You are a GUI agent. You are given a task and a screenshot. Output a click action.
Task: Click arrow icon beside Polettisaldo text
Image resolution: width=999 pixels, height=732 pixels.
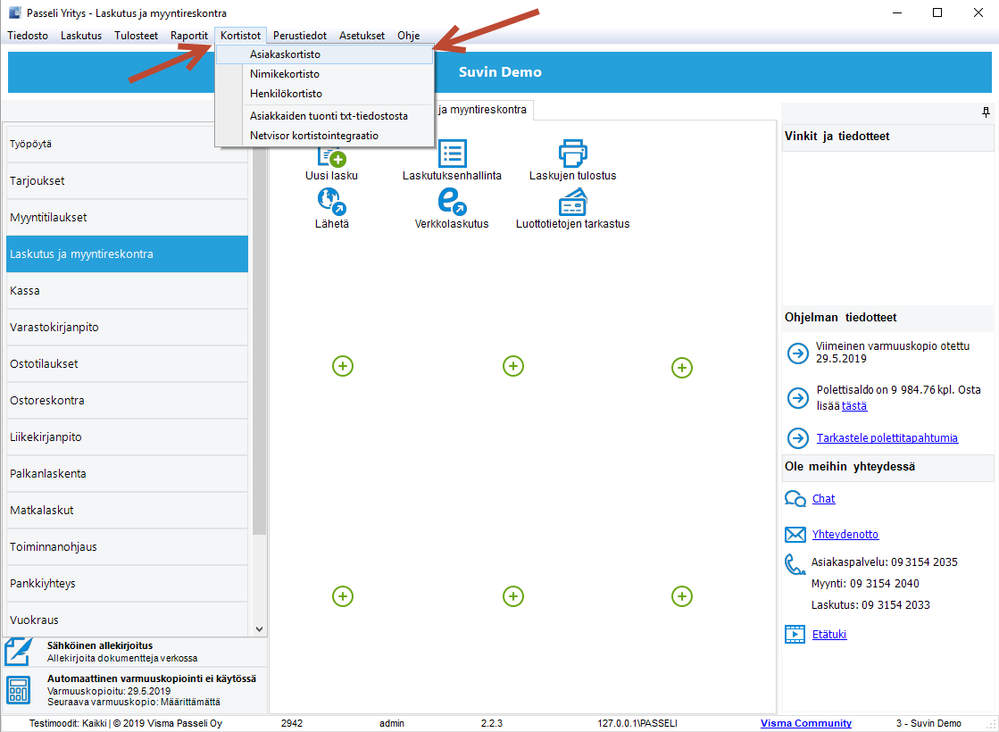point(798,398)
